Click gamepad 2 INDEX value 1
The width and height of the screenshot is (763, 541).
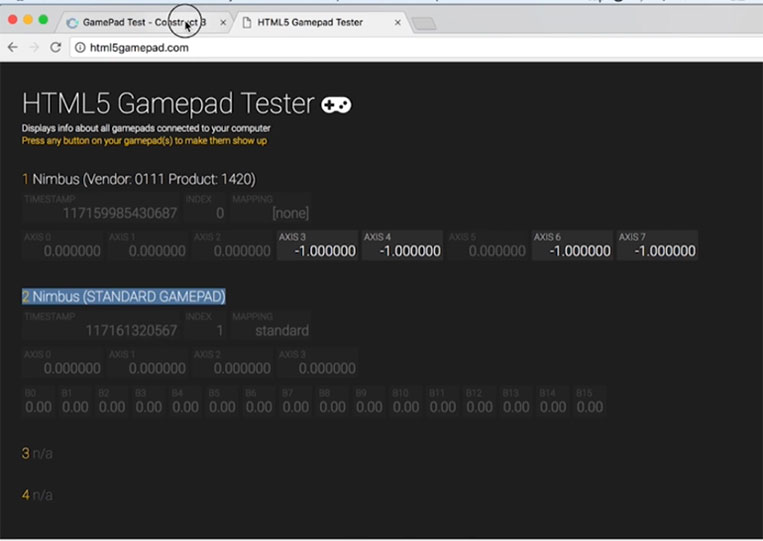tap(220, 331)
